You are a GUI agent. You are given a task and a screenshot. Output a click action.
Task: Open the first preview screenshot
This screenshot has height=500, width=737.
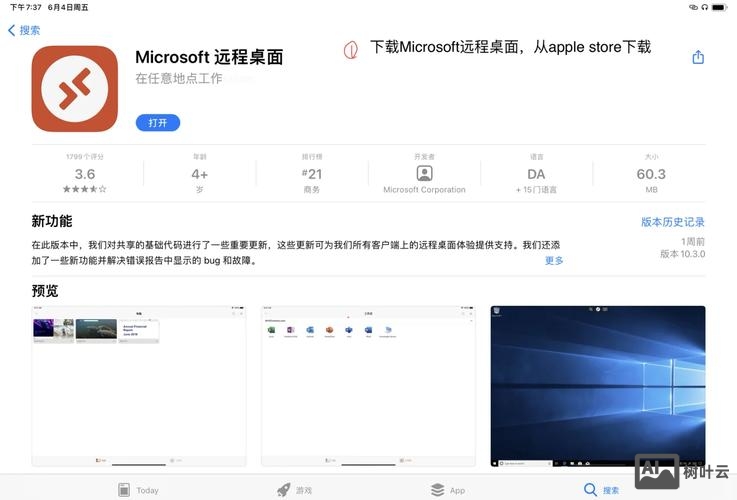139,386
